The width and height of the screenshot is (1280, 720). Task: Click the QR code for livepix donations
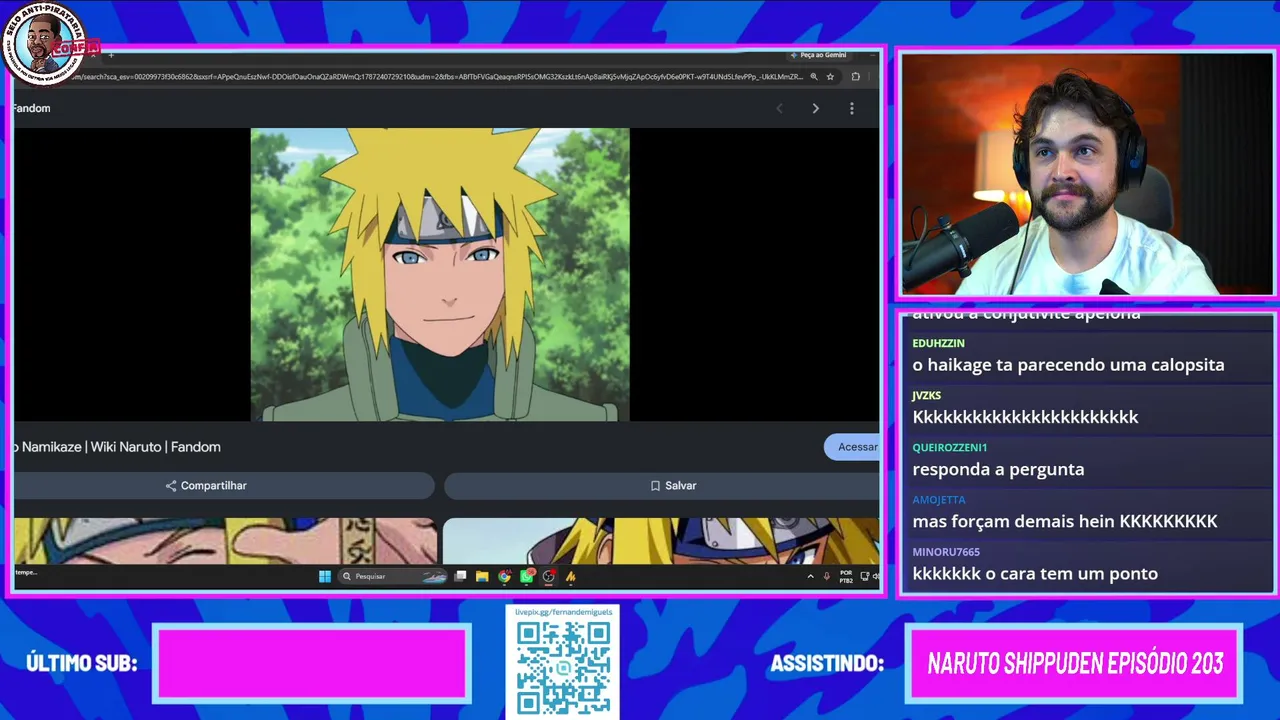tap(563, 667)
